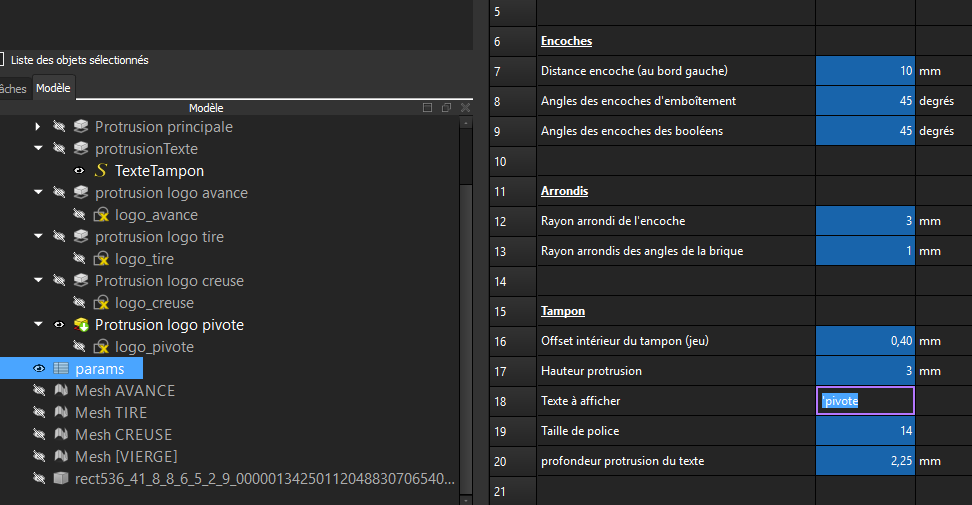Collapse the protrusionTexte node
Image resolution: width=972 pixels, height=505 pixels.
click(38, 149)
